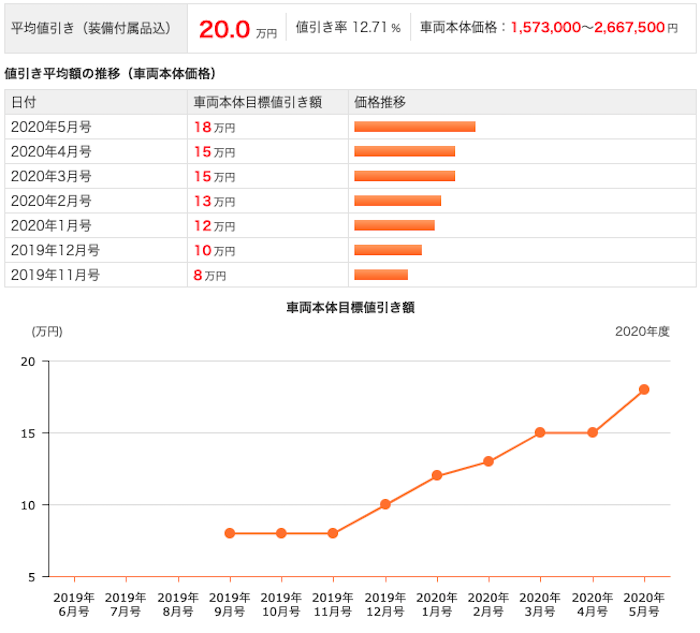Click the 2020年5月号 data point on chart
Viewport: 700px width, 633px height.
click(x=644, y=389)
